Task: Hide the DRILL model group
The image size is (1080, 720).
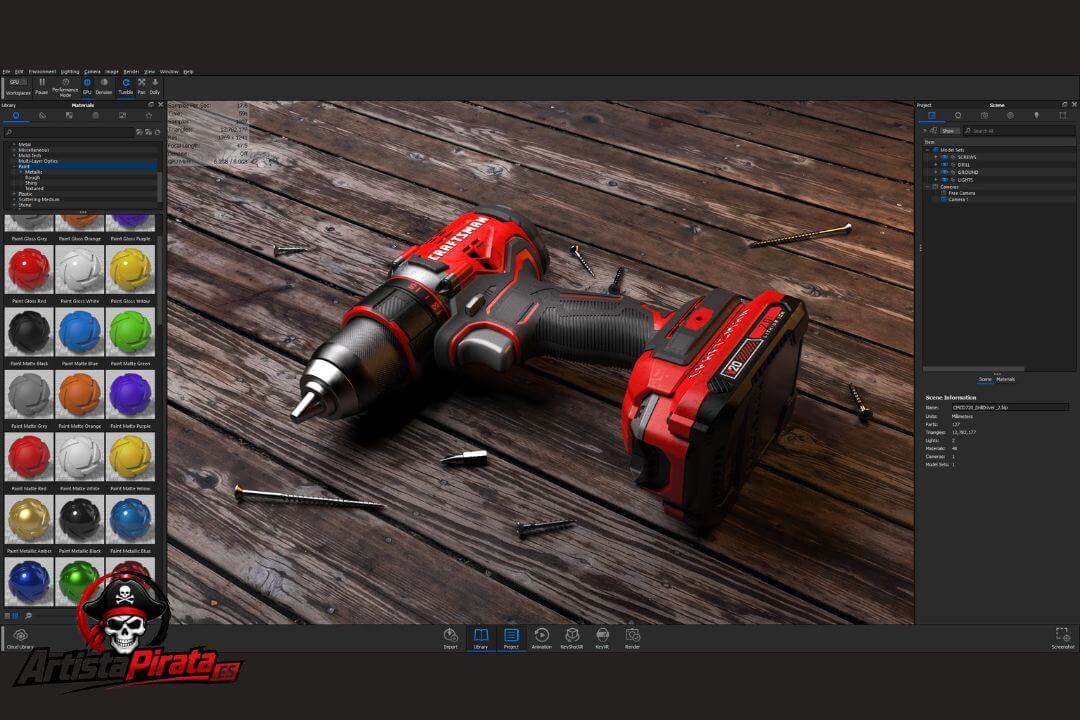Action: 944,165
